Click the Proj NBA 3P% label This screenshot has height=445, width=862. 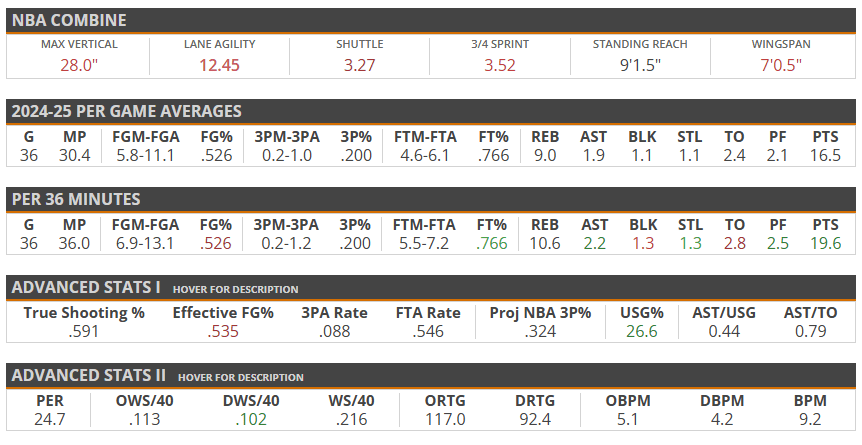540,313
